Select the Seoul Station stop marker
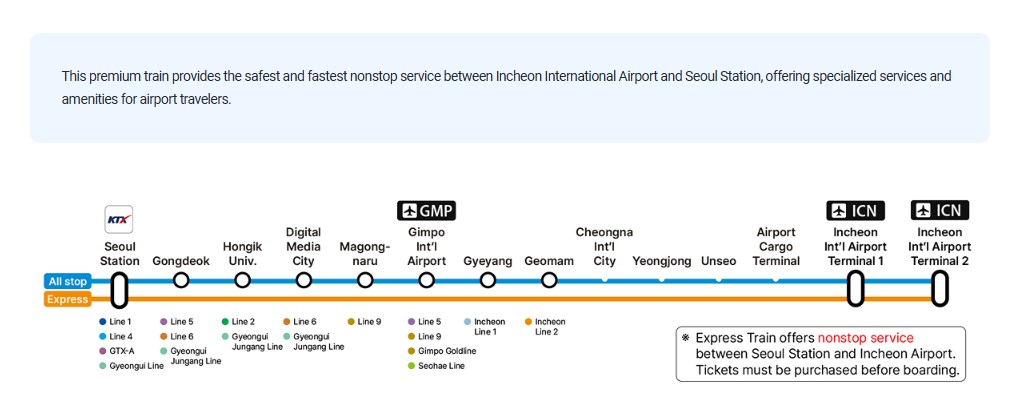1016x412 pixels. pyautogui.click(x=119, y=289)
